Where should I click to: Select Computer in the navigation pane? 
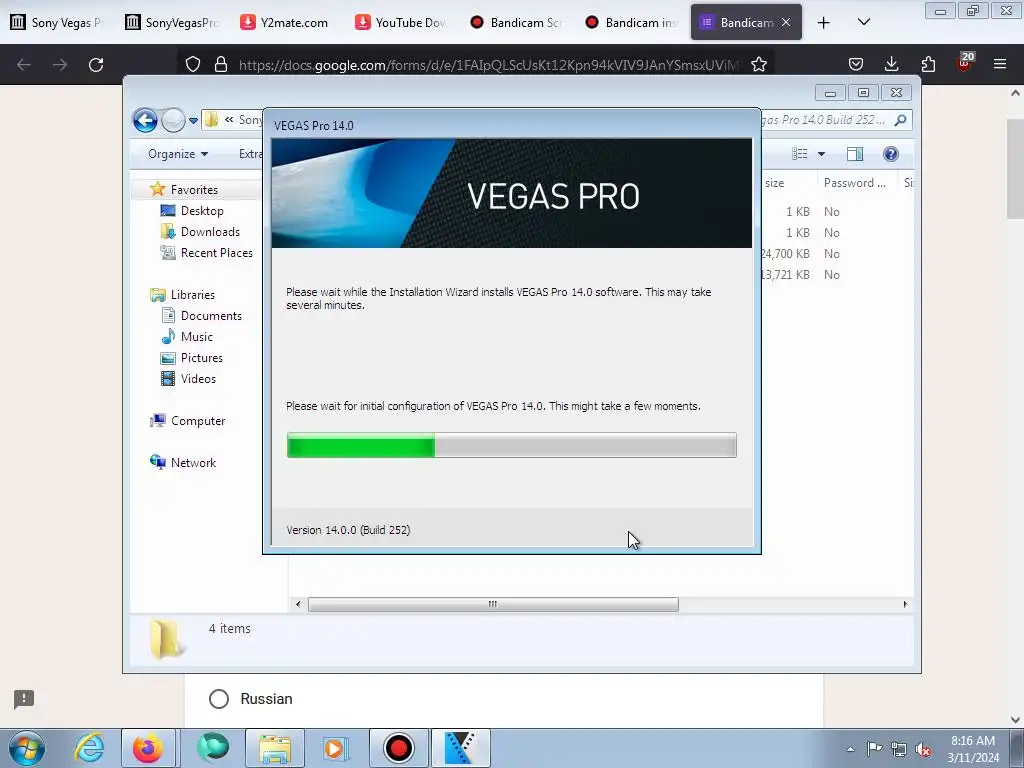click(198, 421)
